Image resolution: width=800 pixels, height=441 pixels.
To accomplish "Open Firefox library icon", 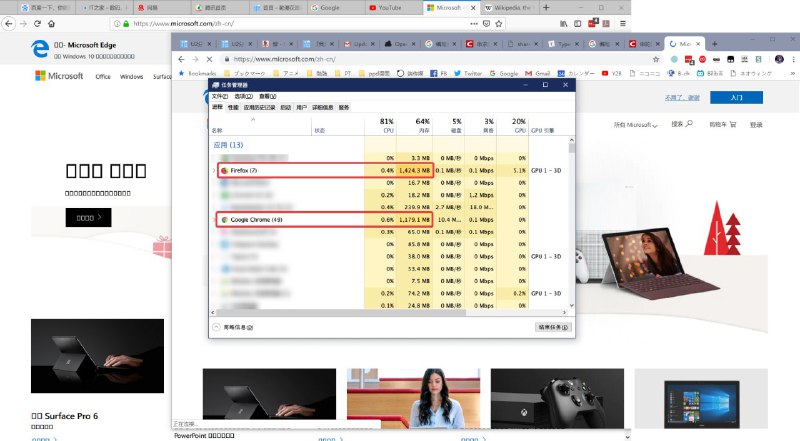I will 563,23.
